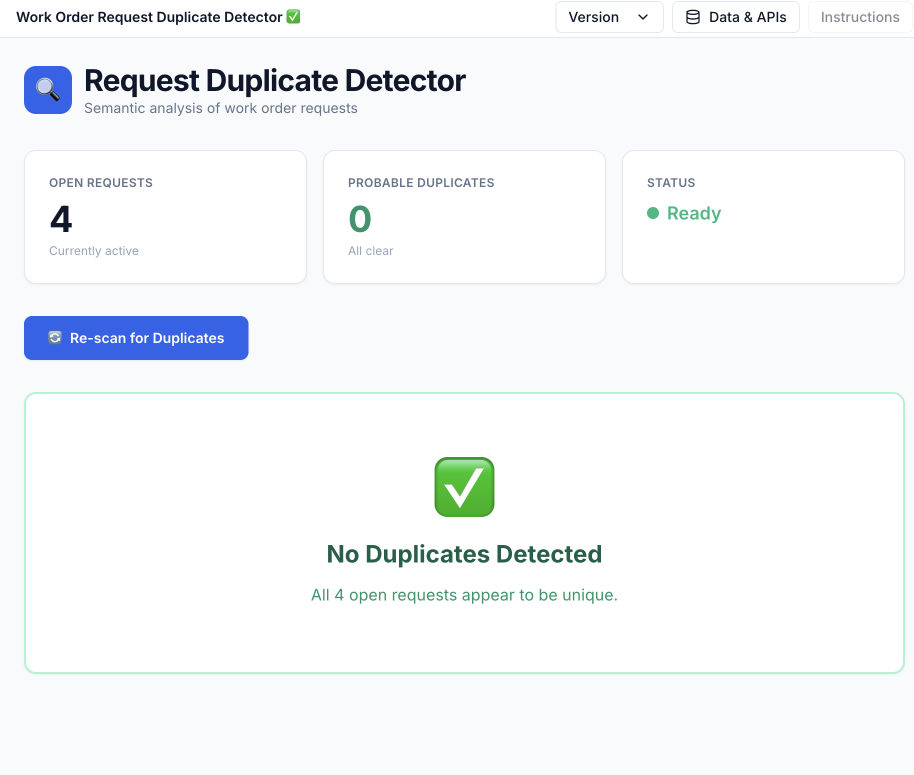Screen dimensions: 914x775
Task: Click the 'Currently active' caption
Action: [x=94, y=251]
